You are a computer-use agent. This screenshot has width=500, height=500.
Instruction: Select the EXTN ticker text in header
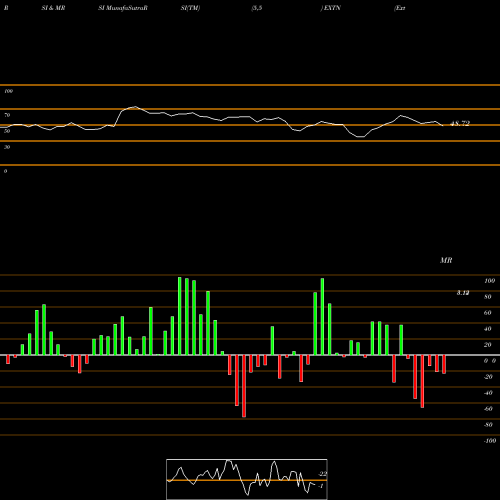point(332,8)
